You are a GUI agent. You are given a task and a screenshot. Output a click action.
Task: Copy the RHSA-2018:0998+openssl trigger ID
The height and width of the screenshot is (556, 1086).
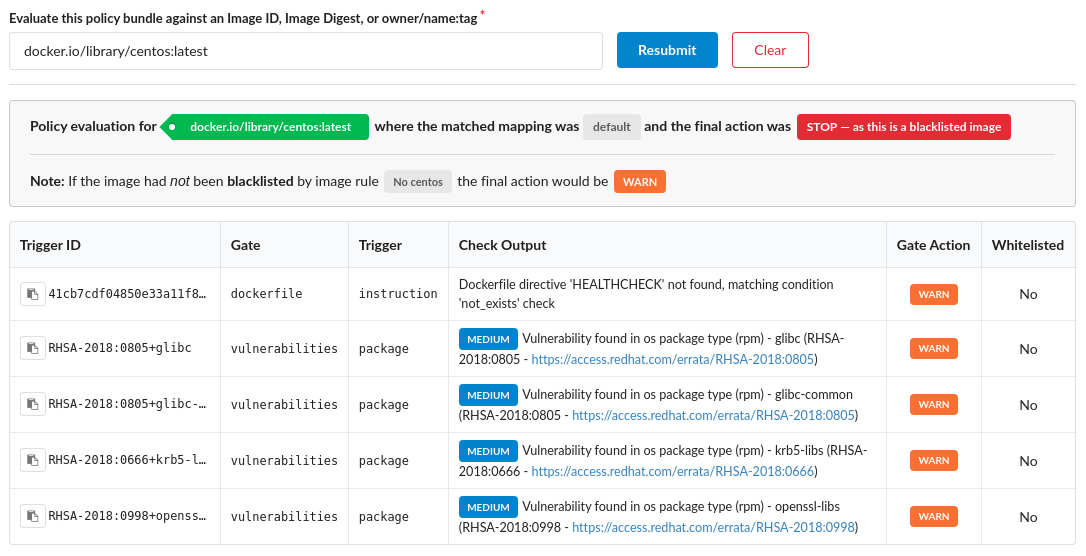[33, 517]
